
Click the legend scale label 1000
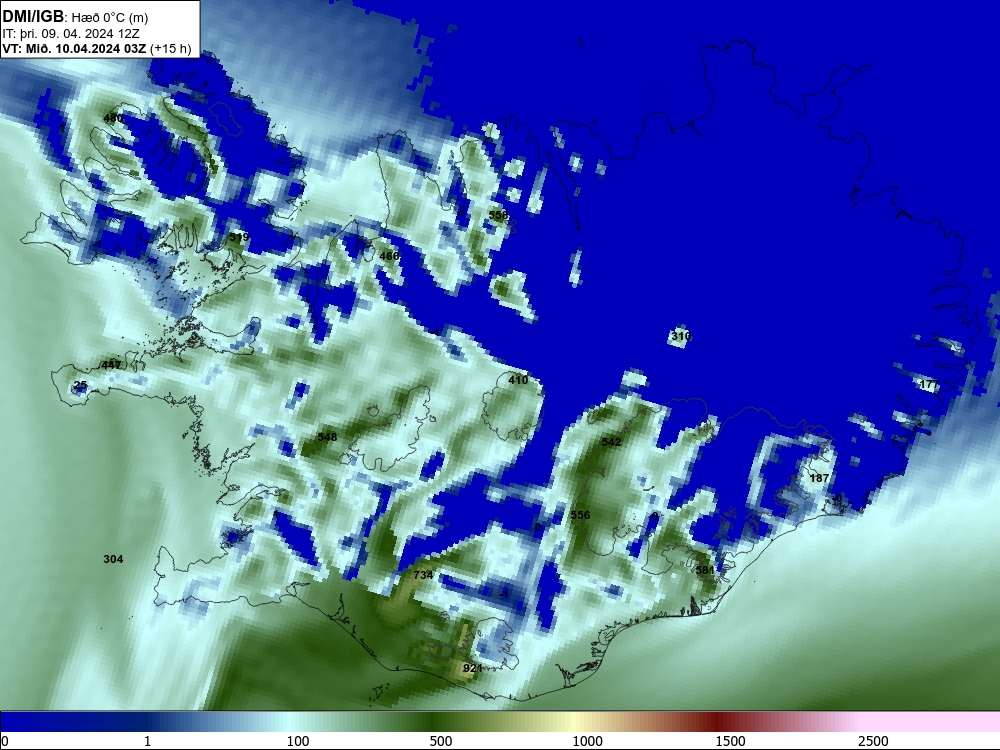(x=587, y=741)
